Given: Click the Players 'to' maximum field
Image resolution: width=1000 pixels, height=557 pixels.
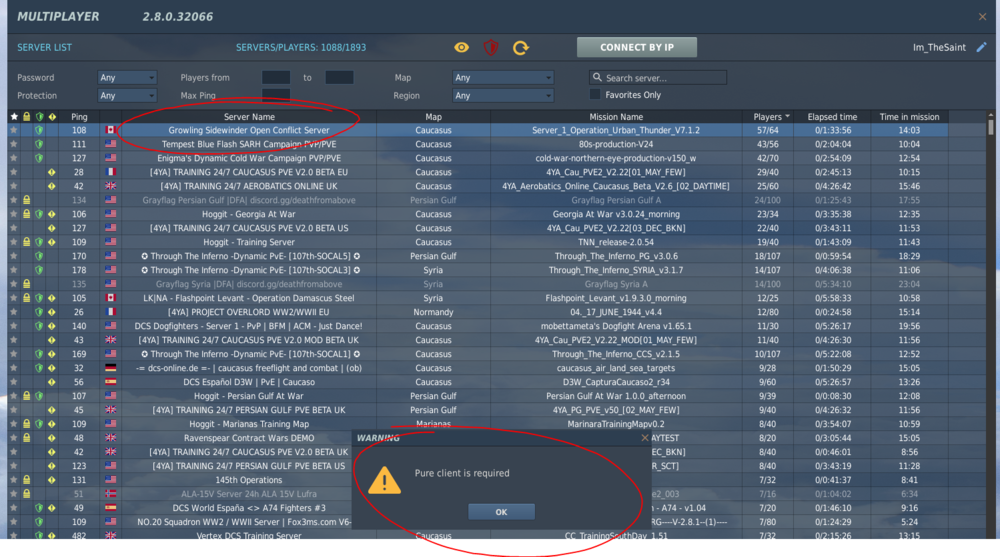Looking at the screenshot, I should point(339,78).
